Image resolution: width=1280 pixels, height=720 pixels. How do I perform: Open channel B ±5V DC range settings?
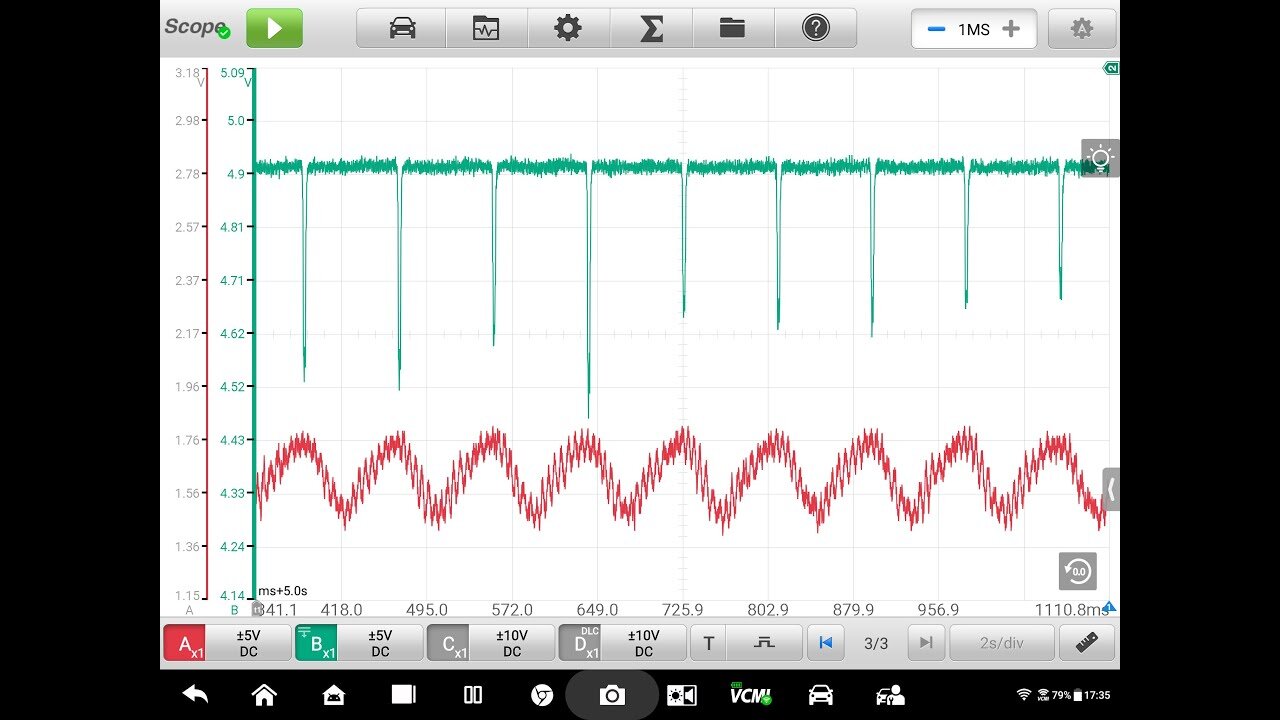click(x=380, y=643)
